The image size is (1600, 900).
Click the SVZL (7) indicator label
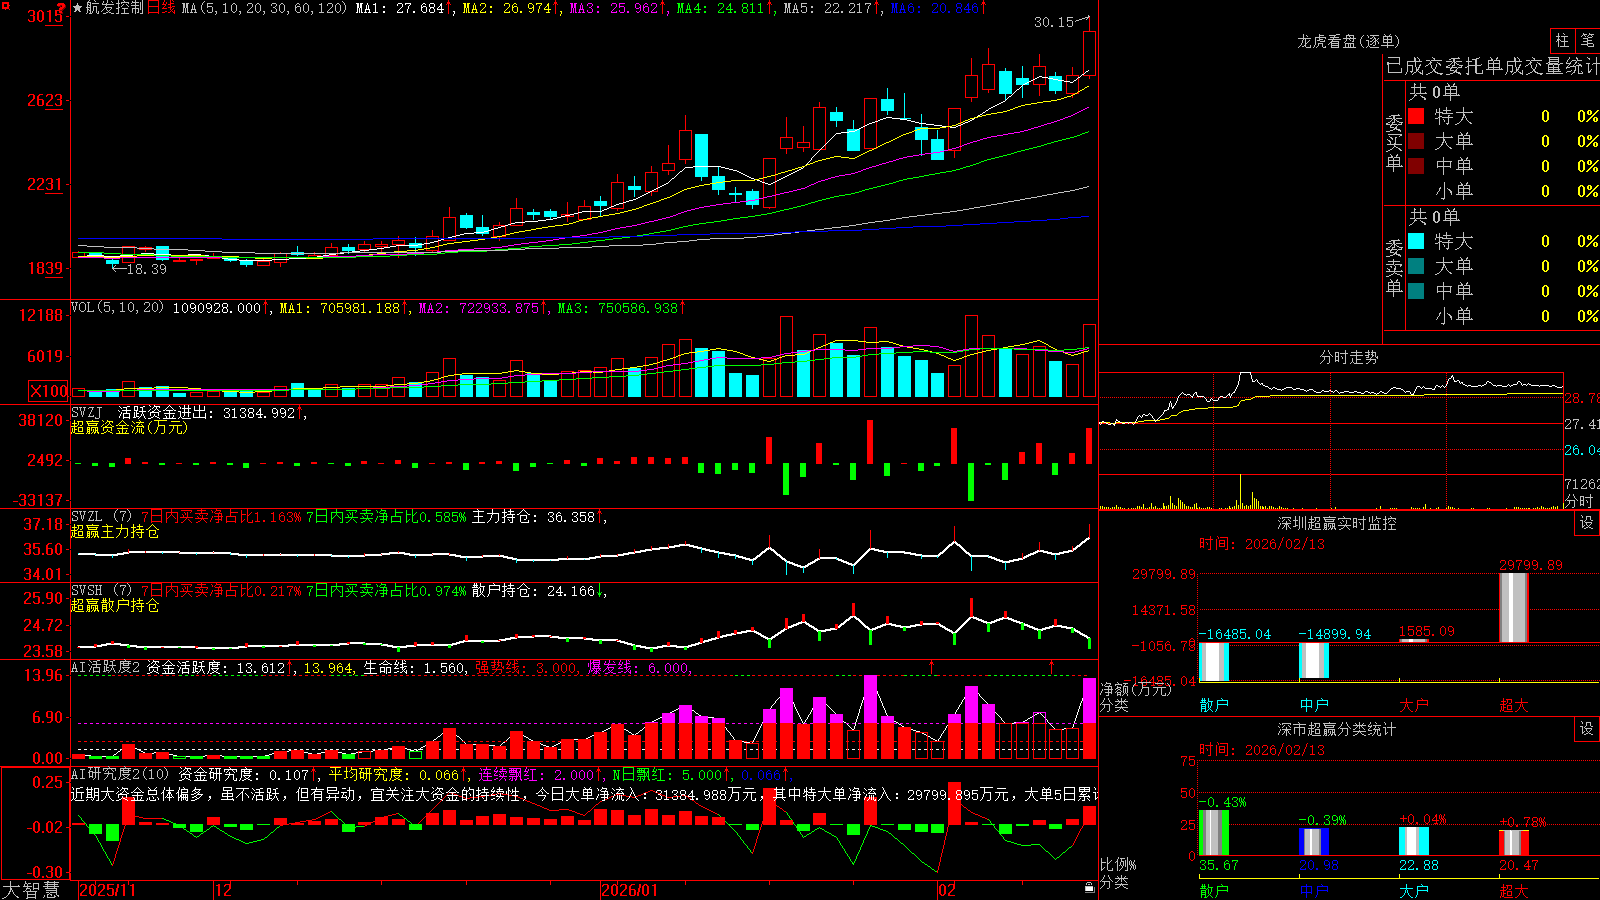[x=101, y=517]
